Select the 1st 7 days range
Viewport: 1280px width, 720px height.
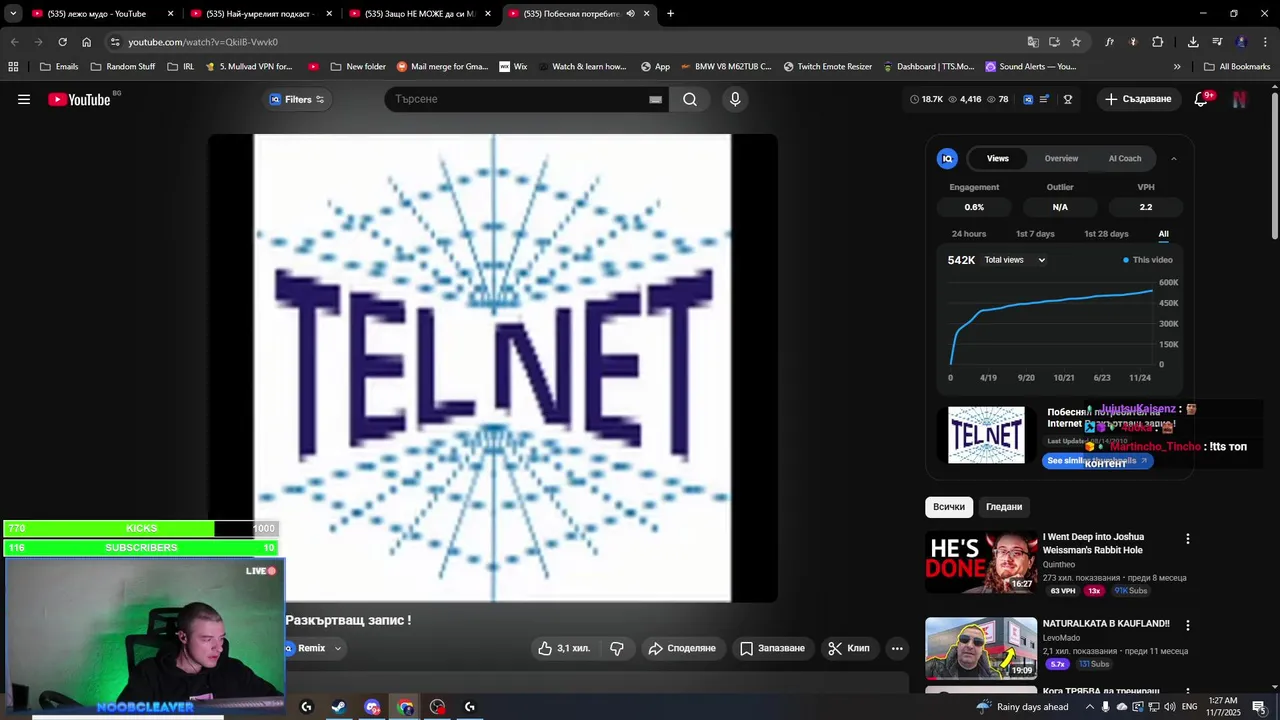pyautogui.click(x=1035, y=234)
